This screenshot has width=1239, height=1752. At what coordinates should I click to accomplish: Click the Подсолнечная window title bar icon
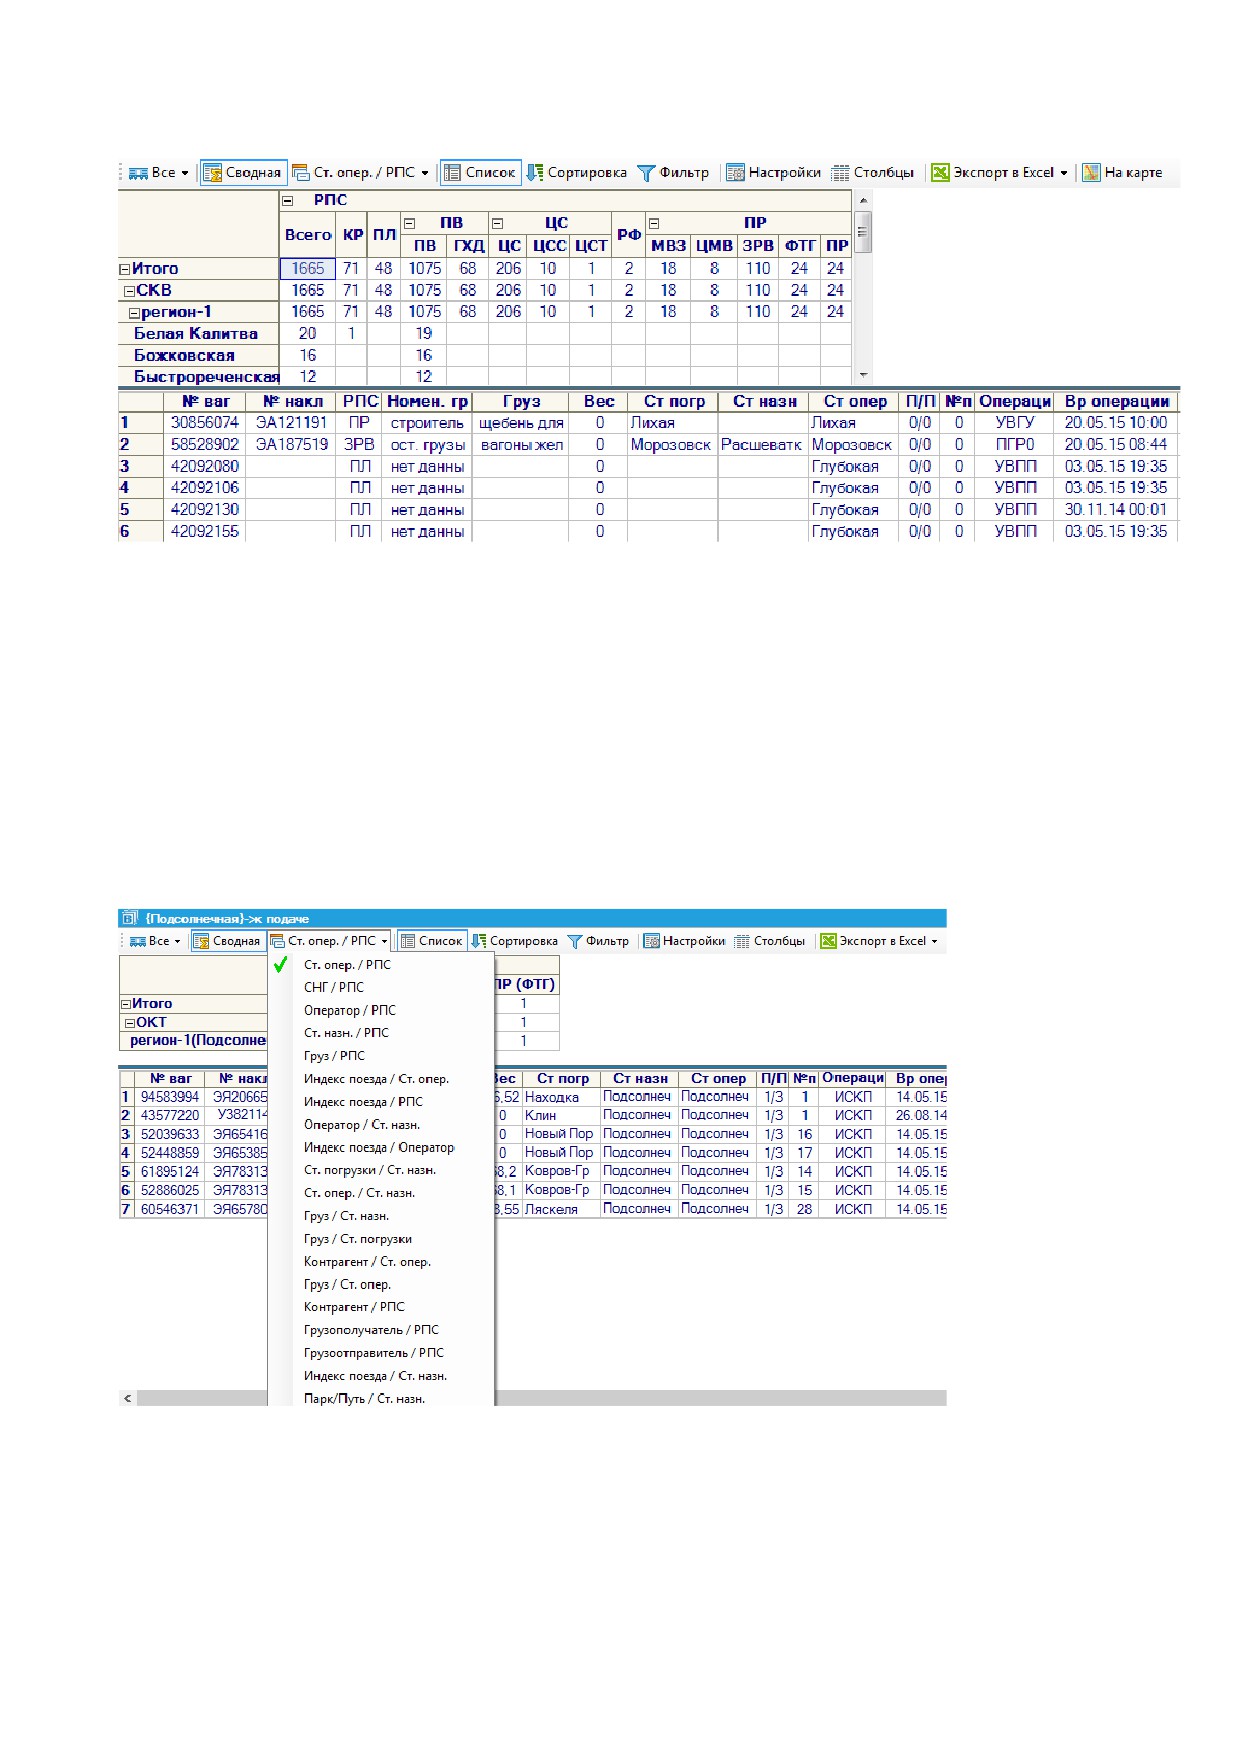pyautogui.click(x=128, y=918)
